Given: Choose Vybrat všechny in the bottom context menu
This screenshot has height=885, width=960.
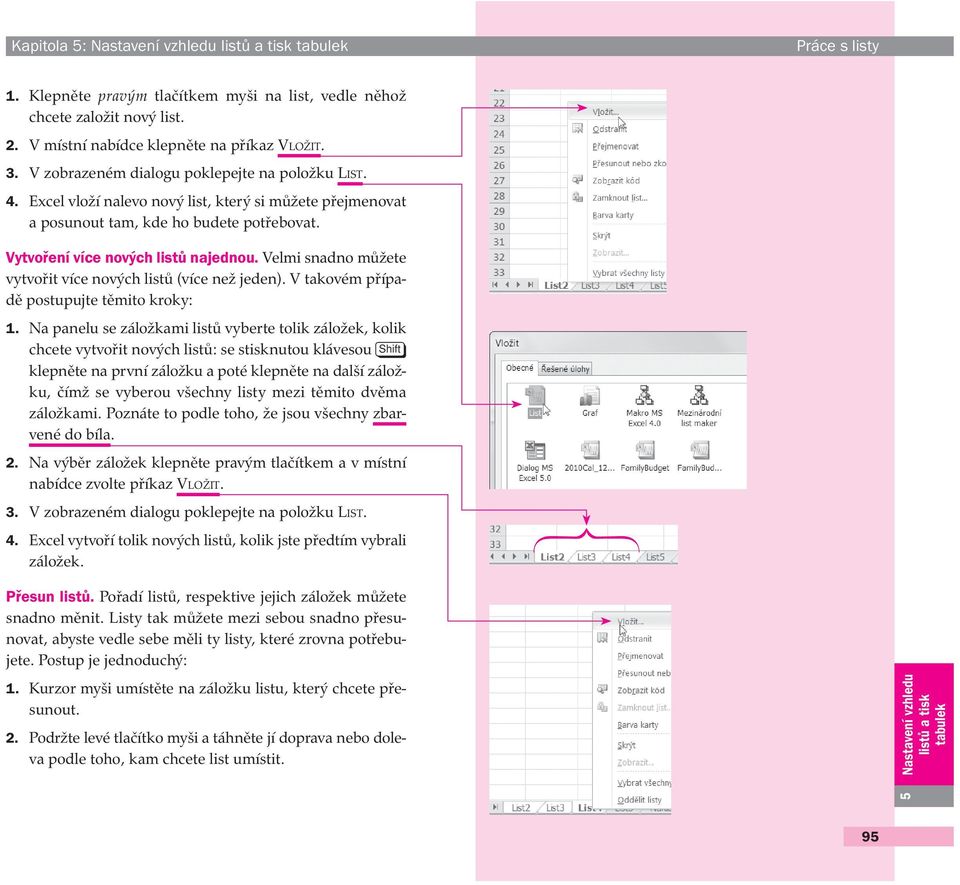Looking at the screenshot, I should 644,783.
